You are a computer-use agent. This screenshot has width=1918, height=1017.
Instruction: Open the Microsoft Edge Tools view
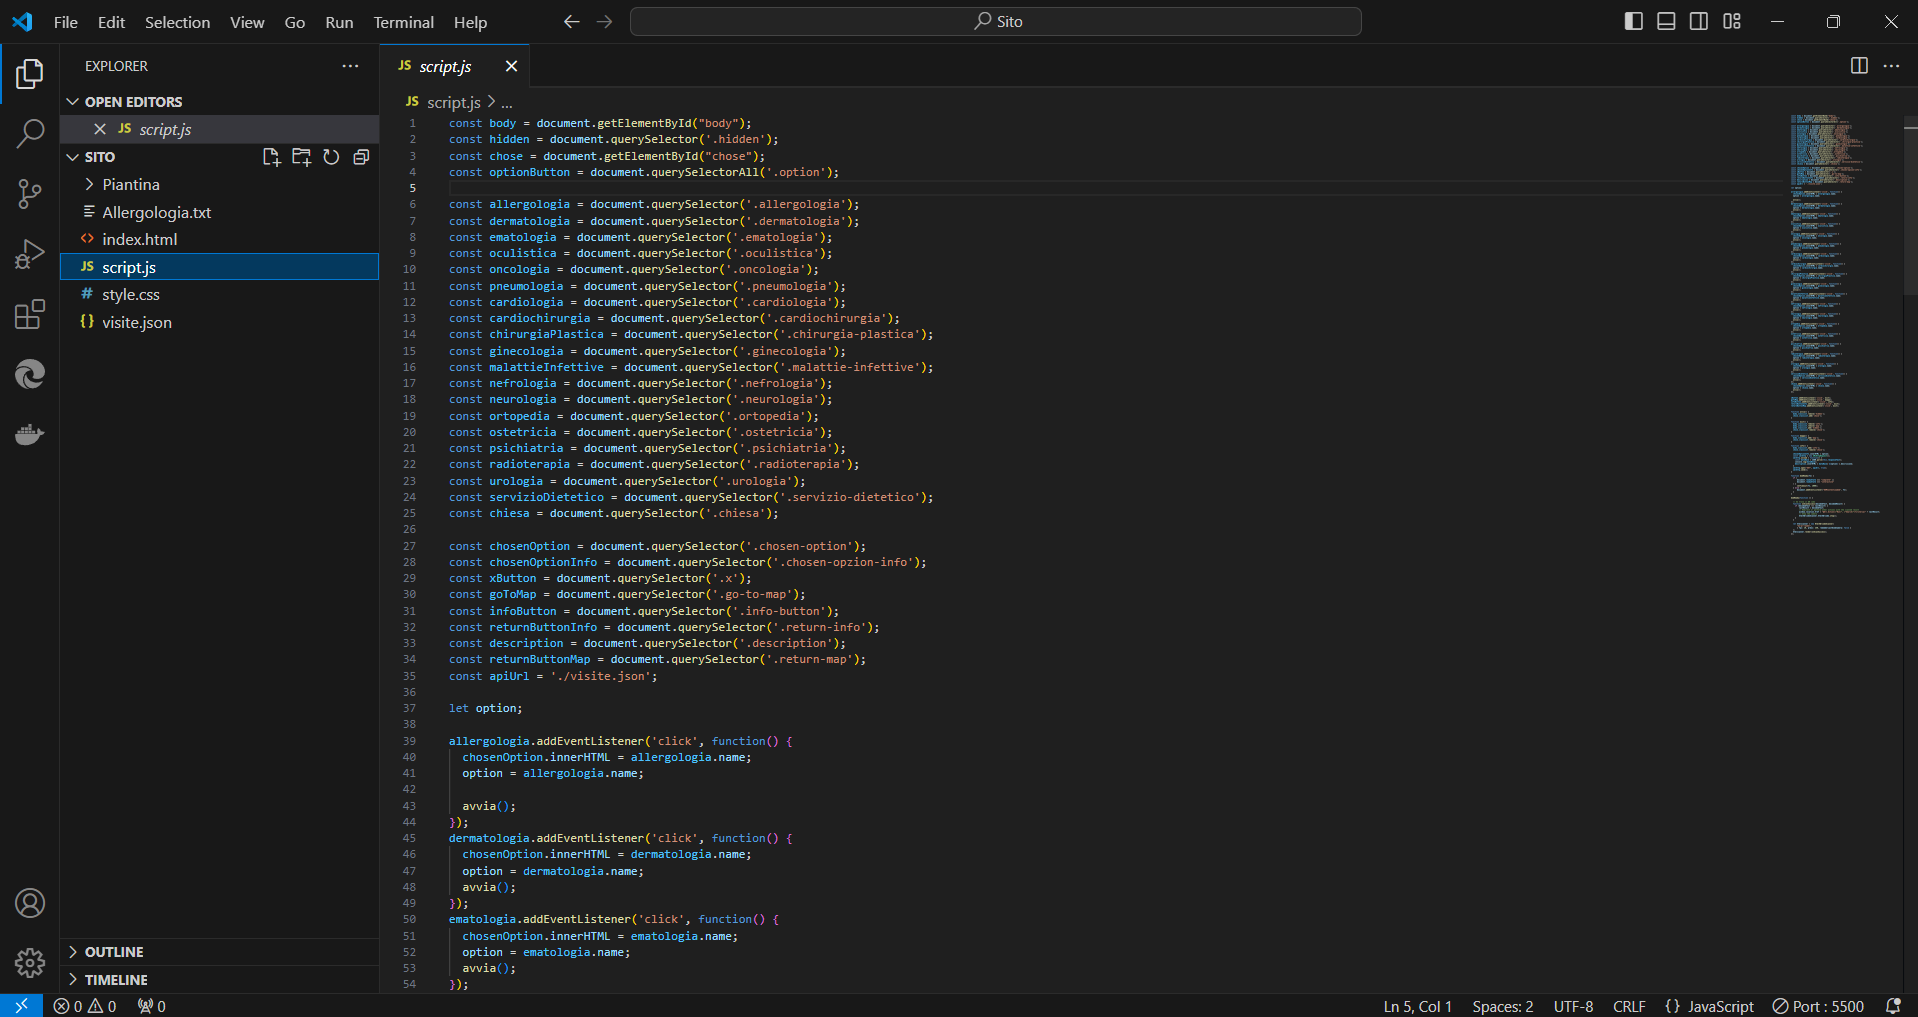30,374
